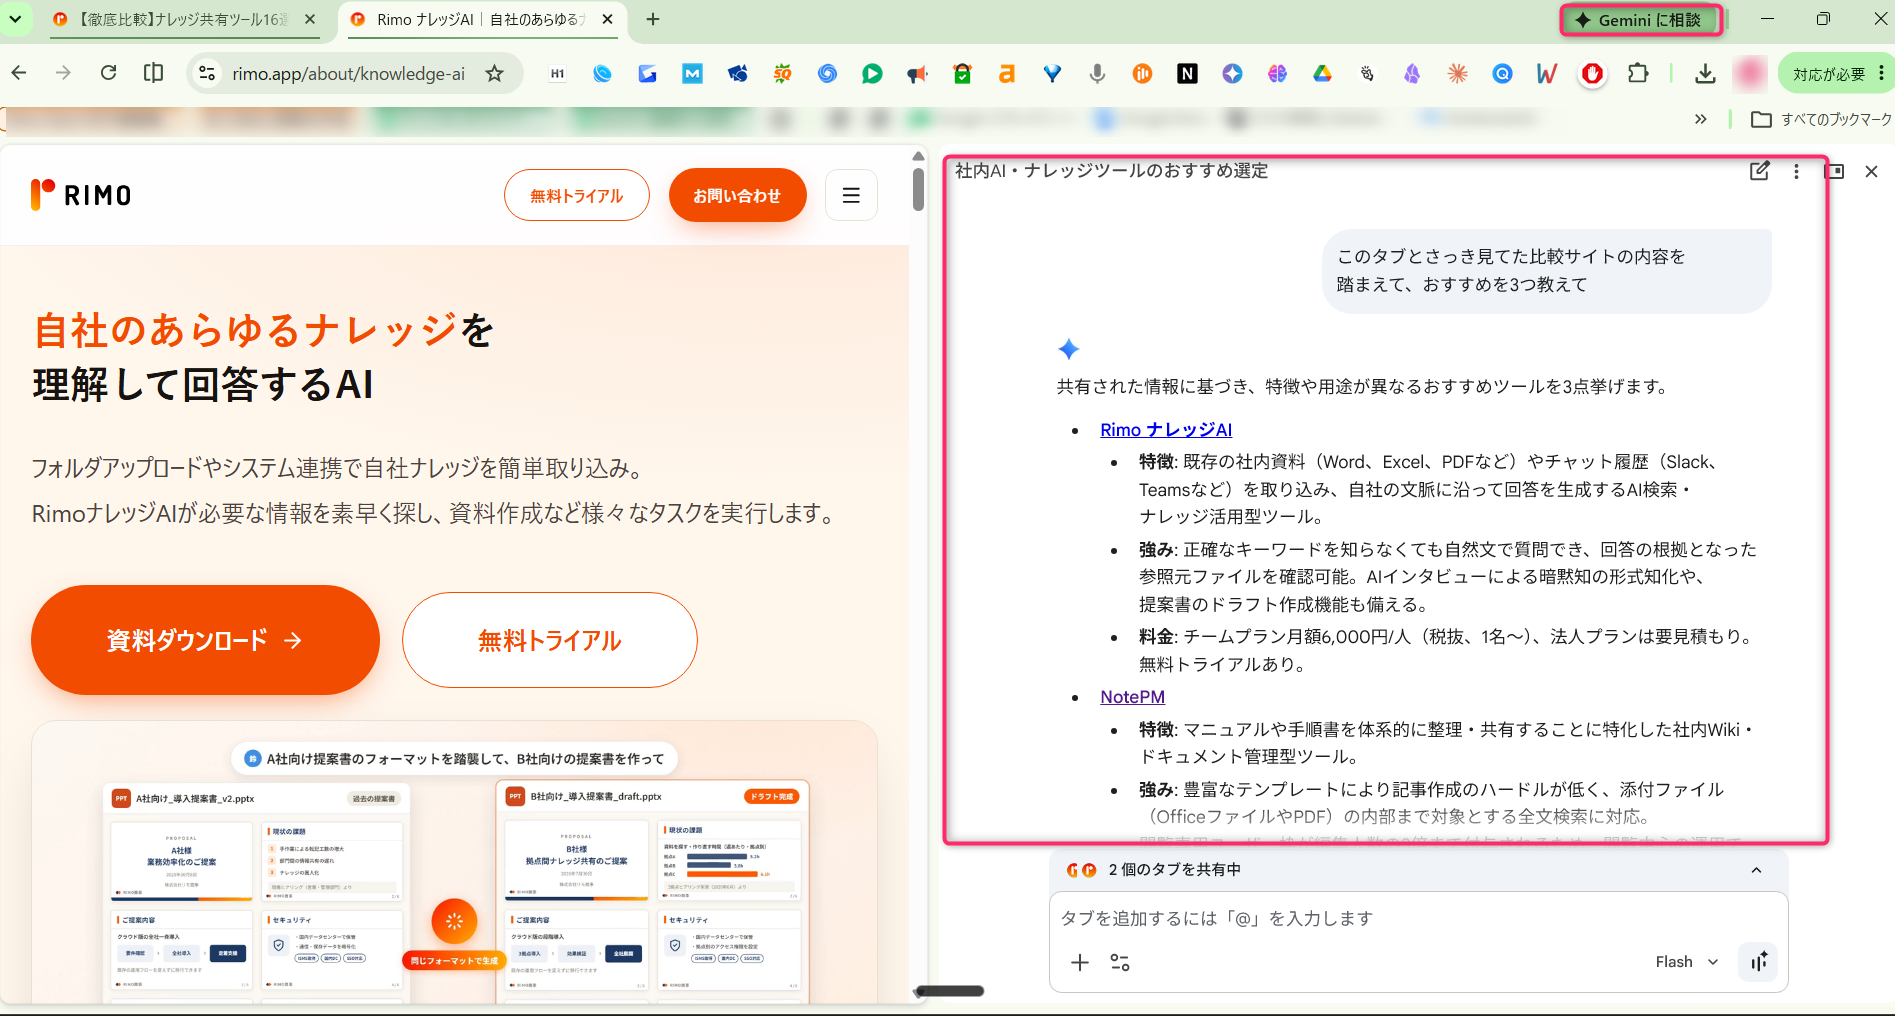This screenshot has height=1016, width=1895.
Task: Pop out the Gemini side panel
Action: tap(1835, 171)
